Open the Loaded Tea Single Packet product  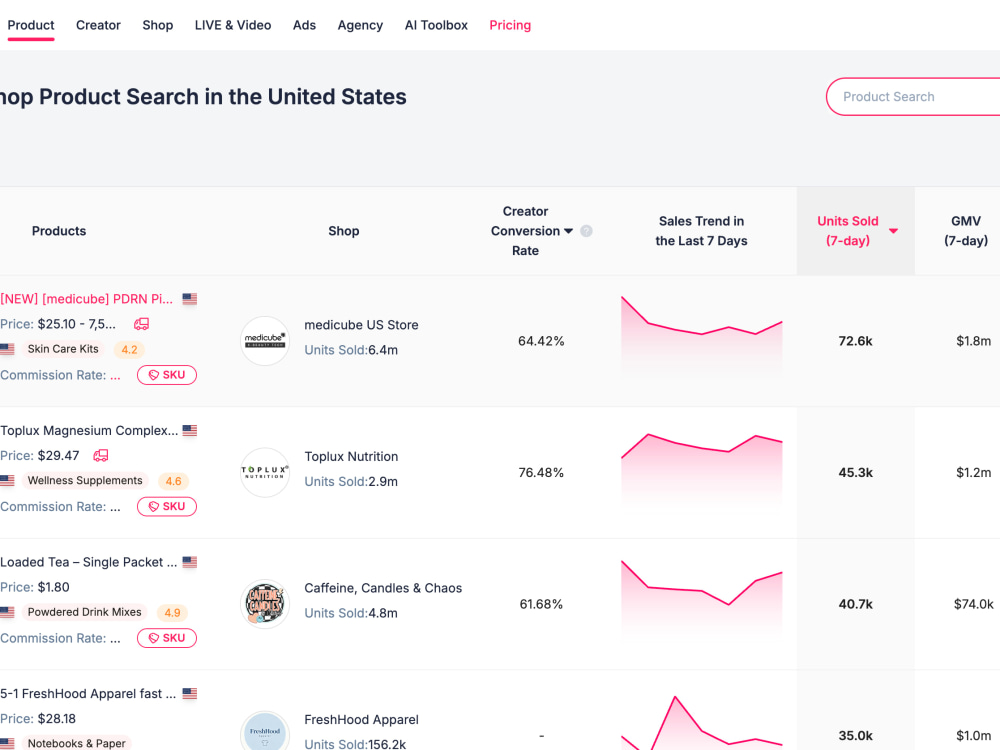click(x=89, y=562)
